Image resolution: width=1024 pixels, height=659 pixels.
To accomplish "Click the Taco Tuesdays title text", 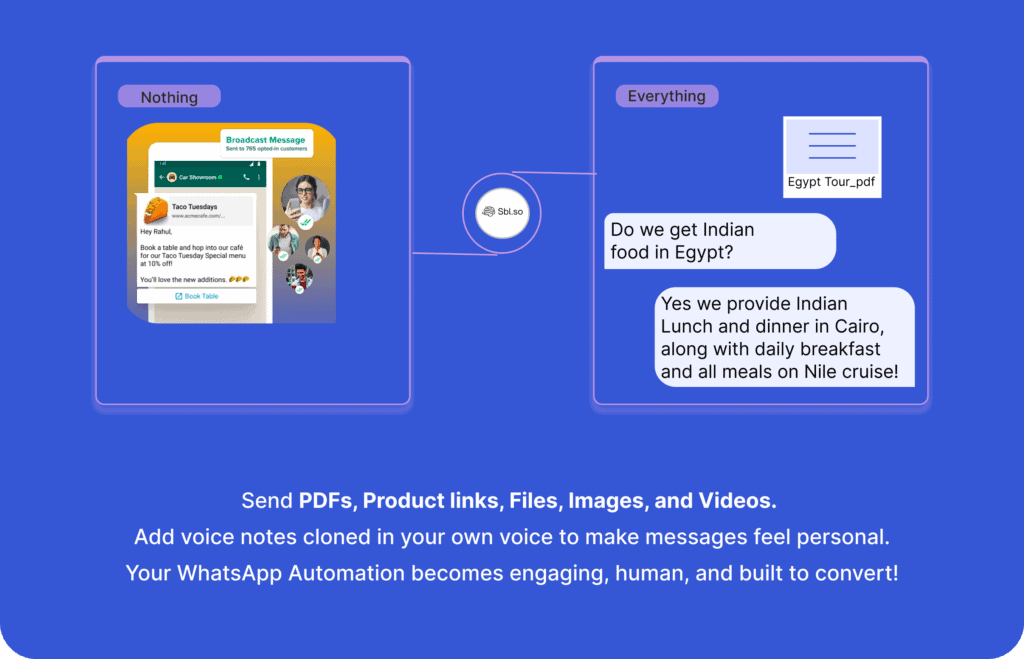I will click(194, 207).
